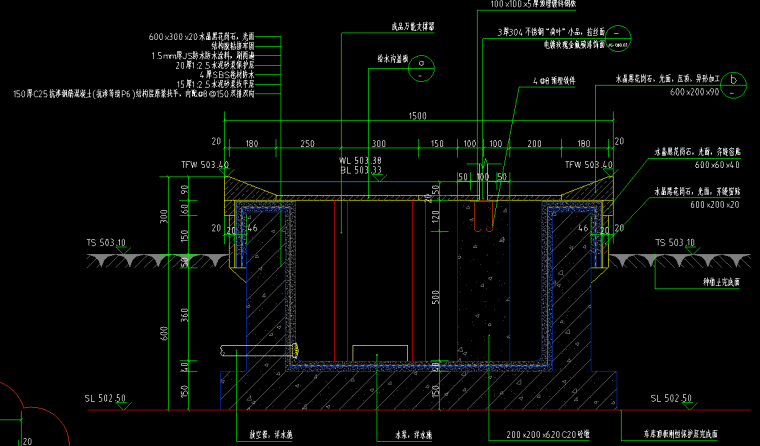This screenshot has height=446, width=760.
Task: Click the detail callout bubble labeled a
Action: (x=422, y=66)
